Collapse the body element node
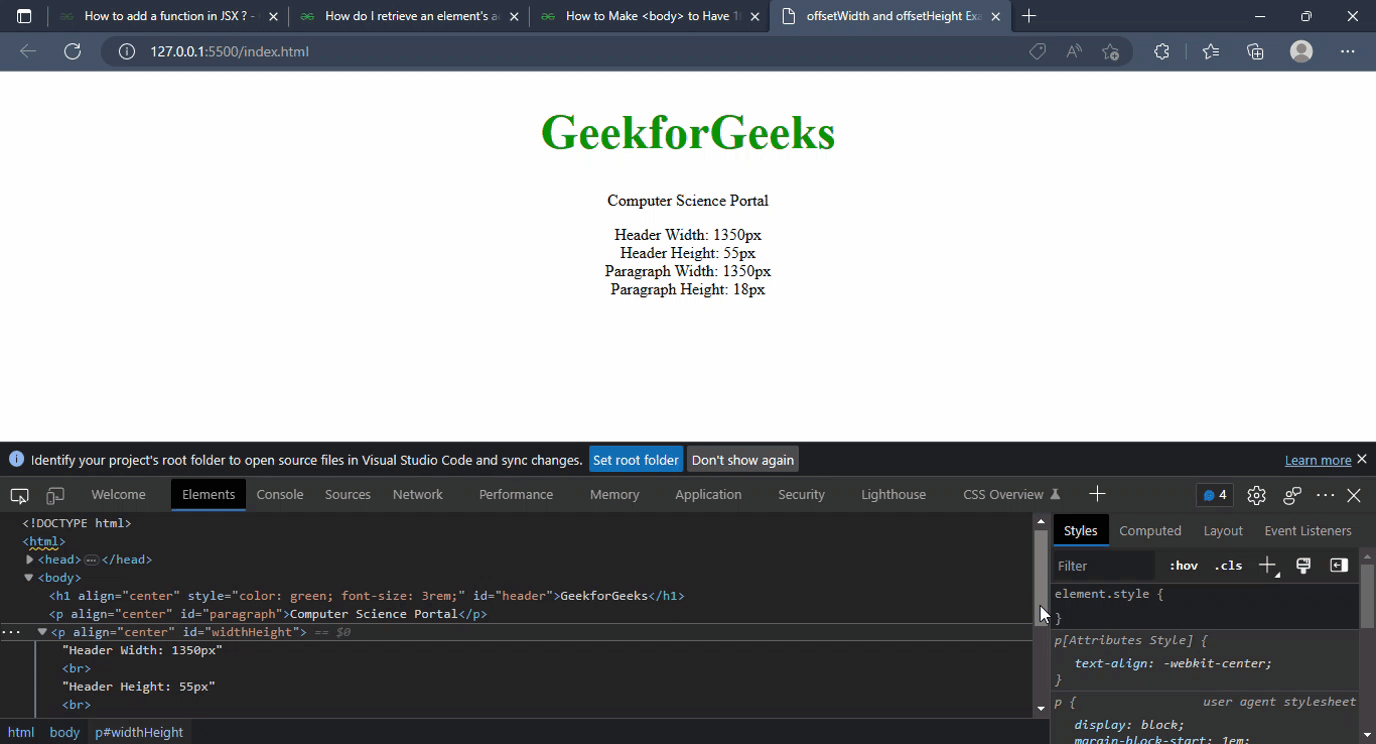 pyautogui.click(x=28, y=577)
